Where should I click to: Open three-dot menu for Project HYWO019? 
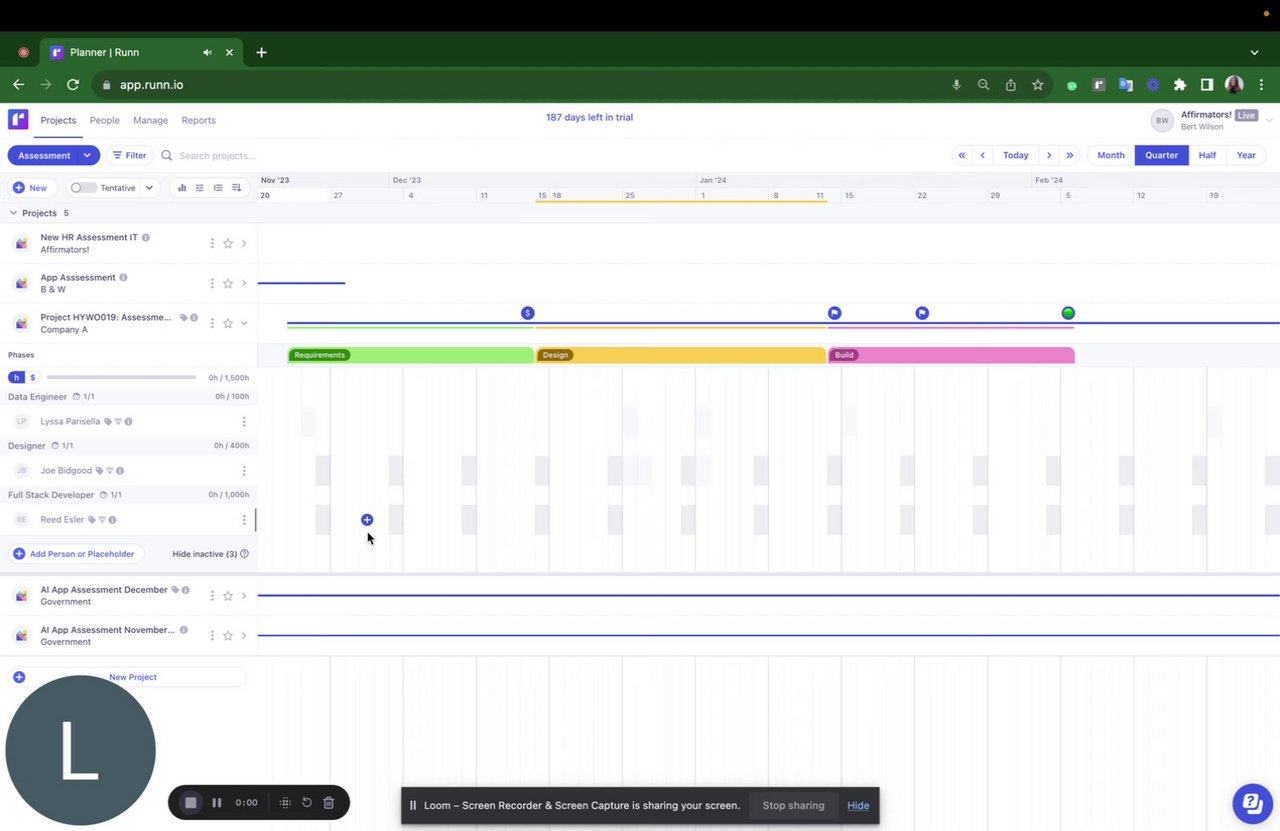[x=212, y=323]
